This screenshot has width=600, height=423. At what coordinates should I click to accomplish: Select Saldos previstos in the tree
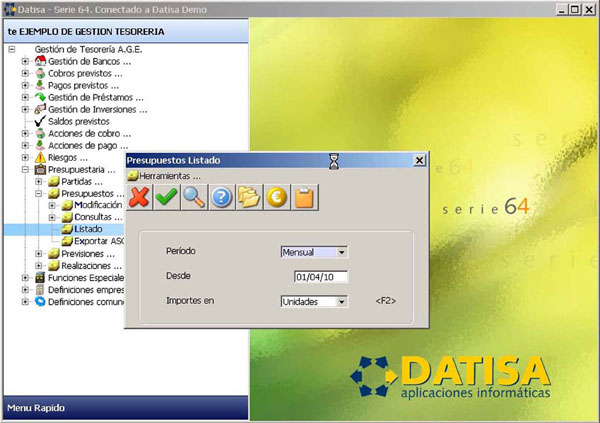78,121
